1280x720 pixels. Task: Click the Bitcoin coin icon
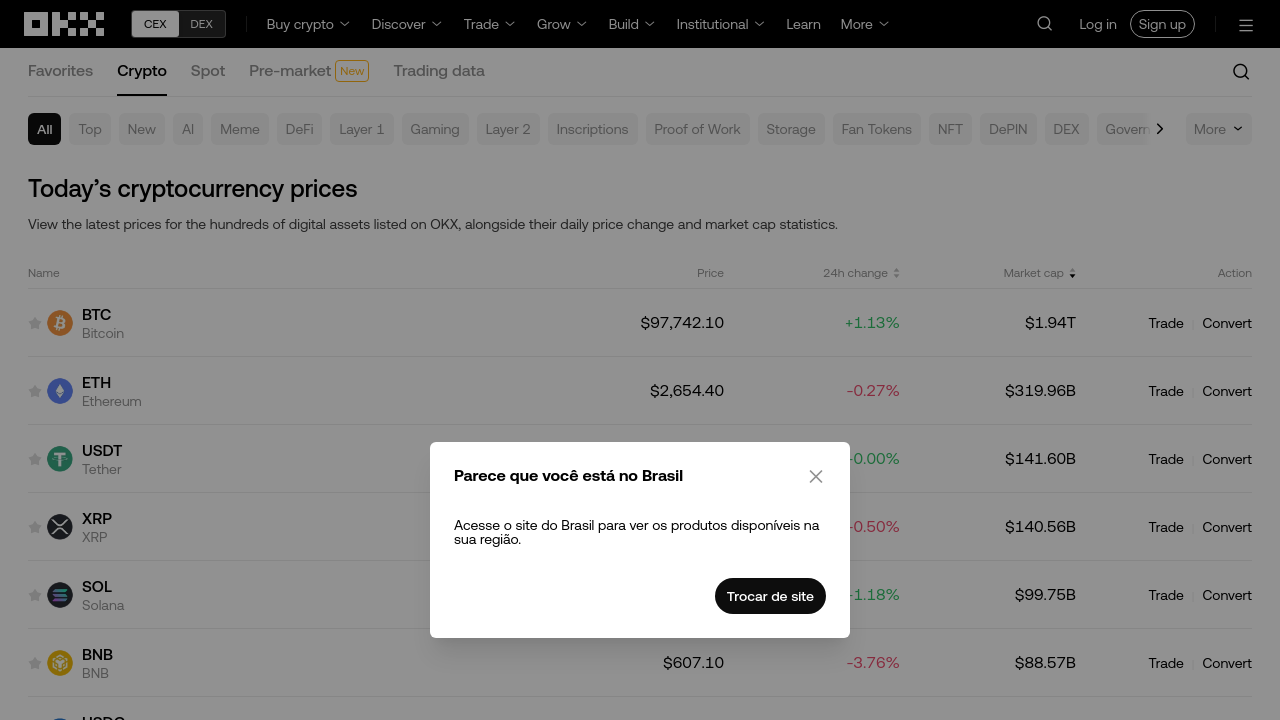(60, 323)
